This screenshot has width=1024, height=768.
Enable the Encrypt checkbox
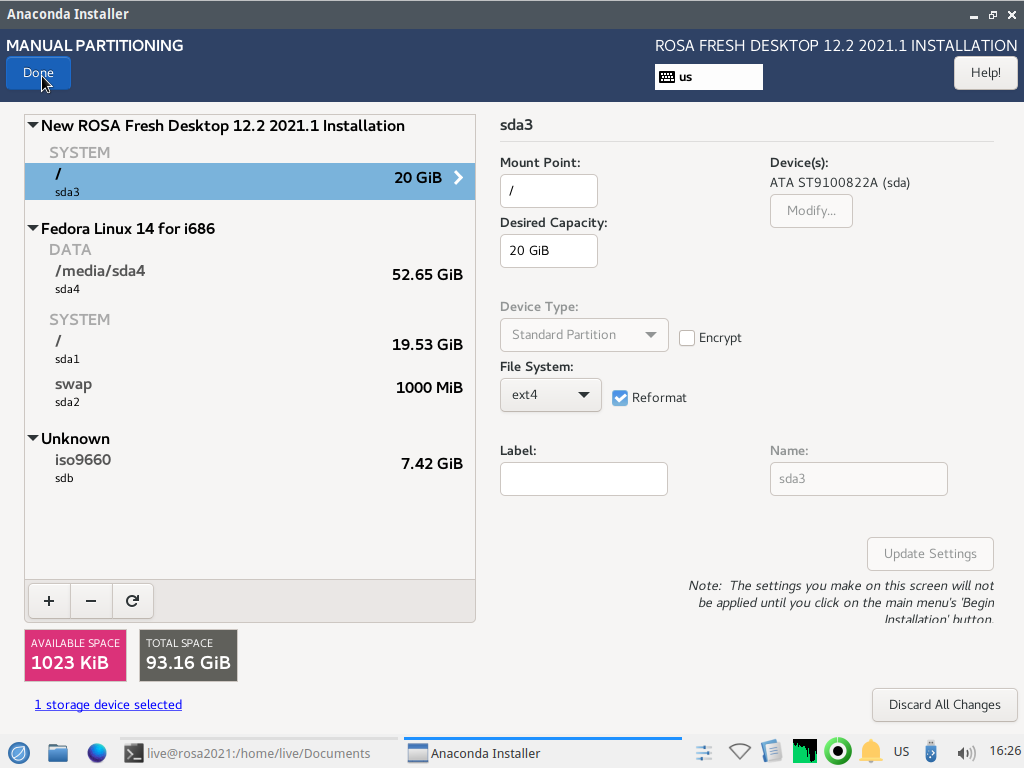tap(687, 338)
